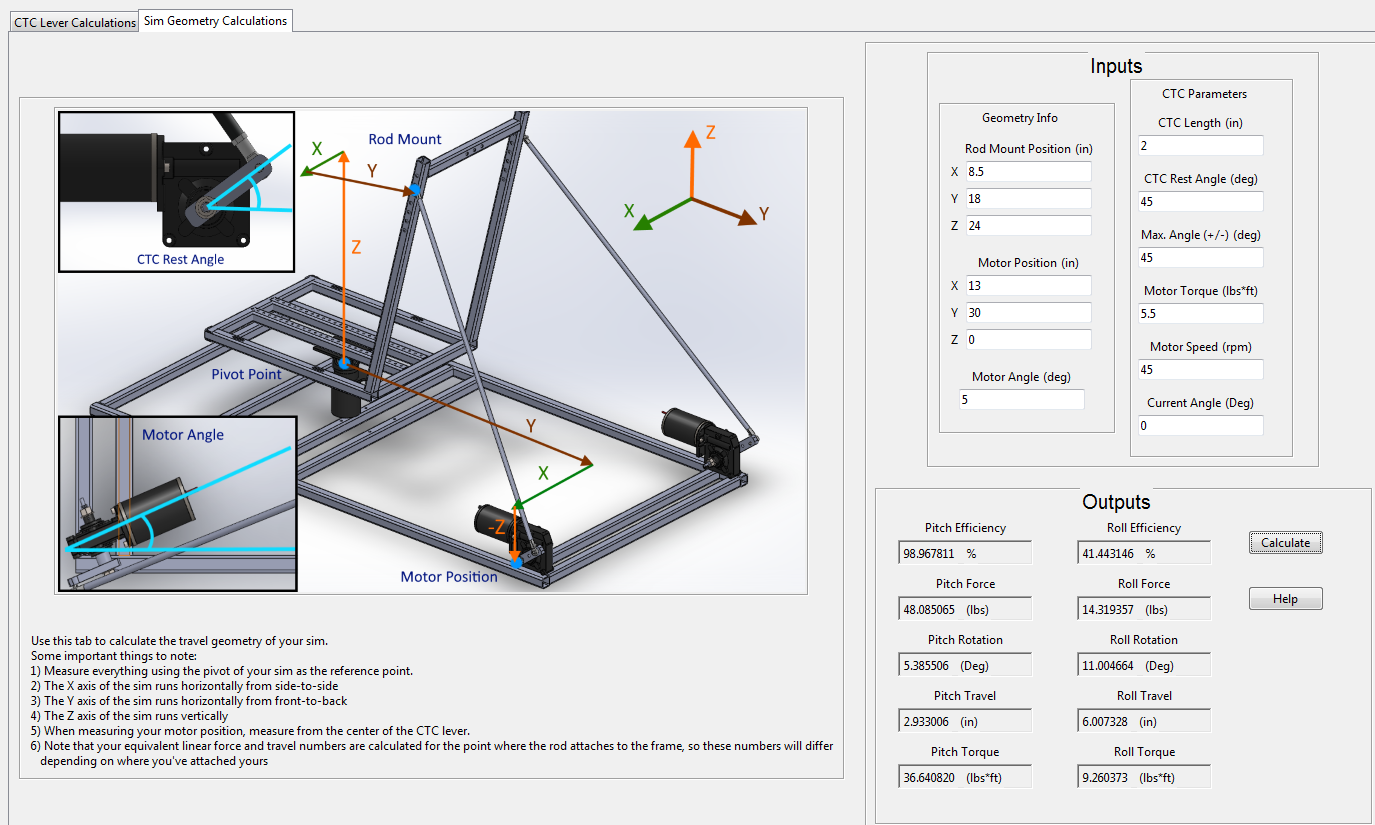Image resolution: width=1375 pixels, height=825 pixels.
Task: Focus the Motor Angle (deg) field
Action: (x=1021, y=400)
